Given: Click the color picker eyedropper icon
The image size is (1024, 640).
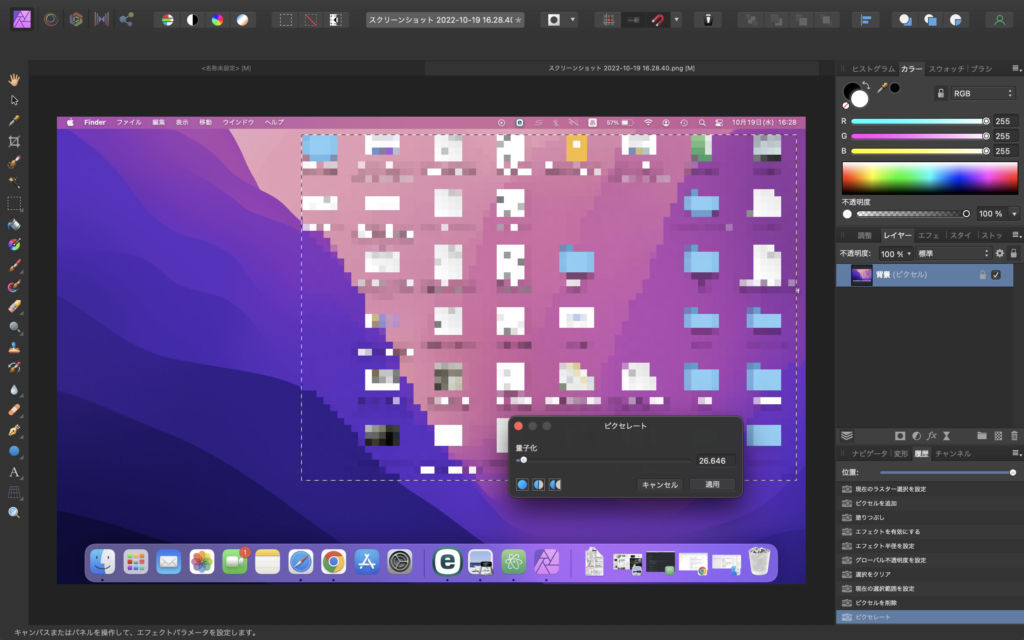Looking at the screenshot, I should [x=881, y=89].
